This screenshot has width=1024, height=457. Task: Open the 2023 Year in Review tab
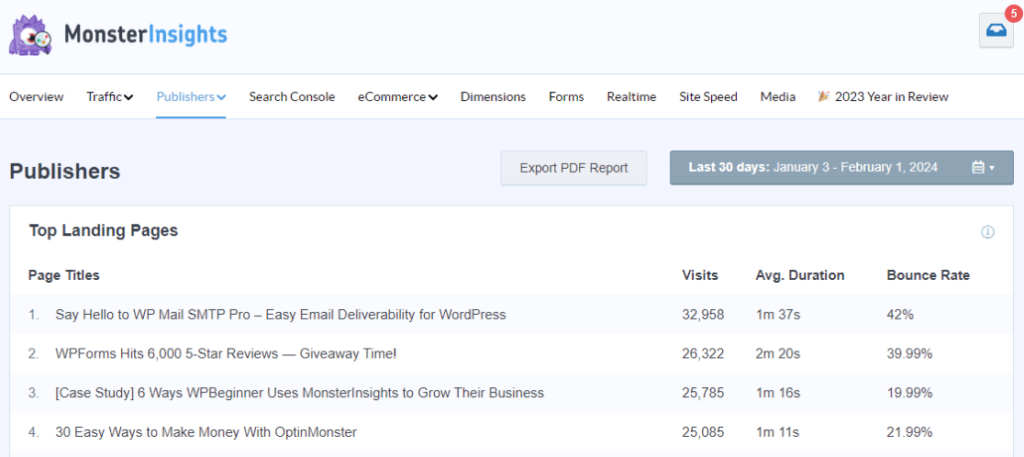pyautogui.click(x=883, y=97)
